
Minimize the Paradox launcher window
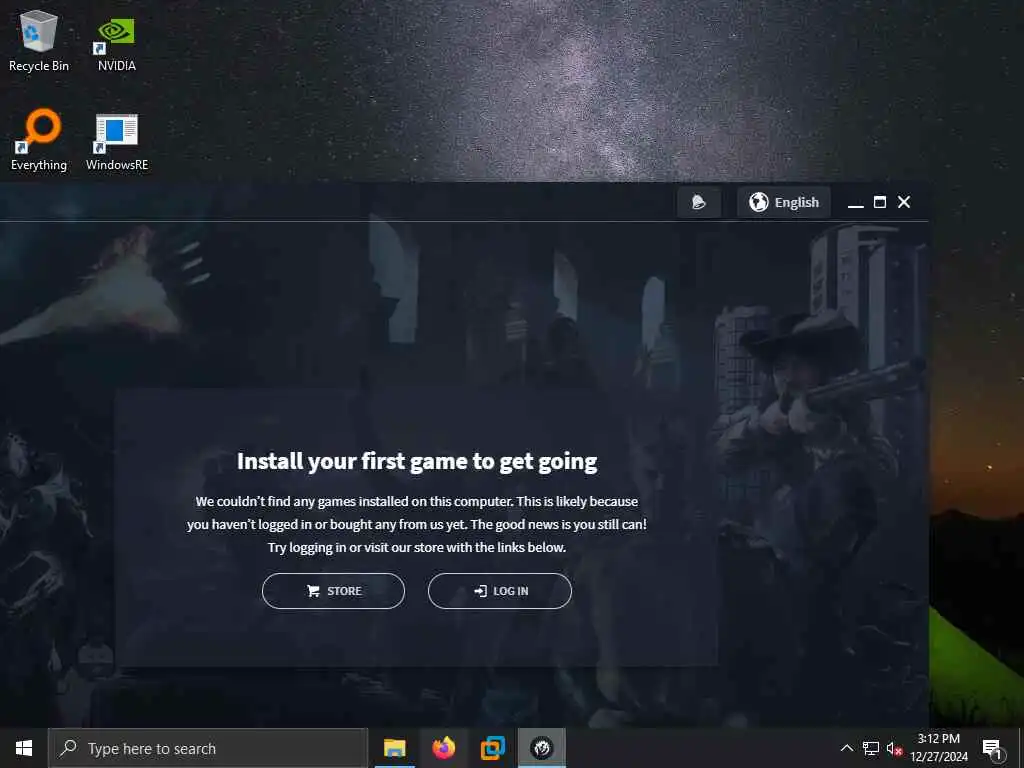pos(856,203)
